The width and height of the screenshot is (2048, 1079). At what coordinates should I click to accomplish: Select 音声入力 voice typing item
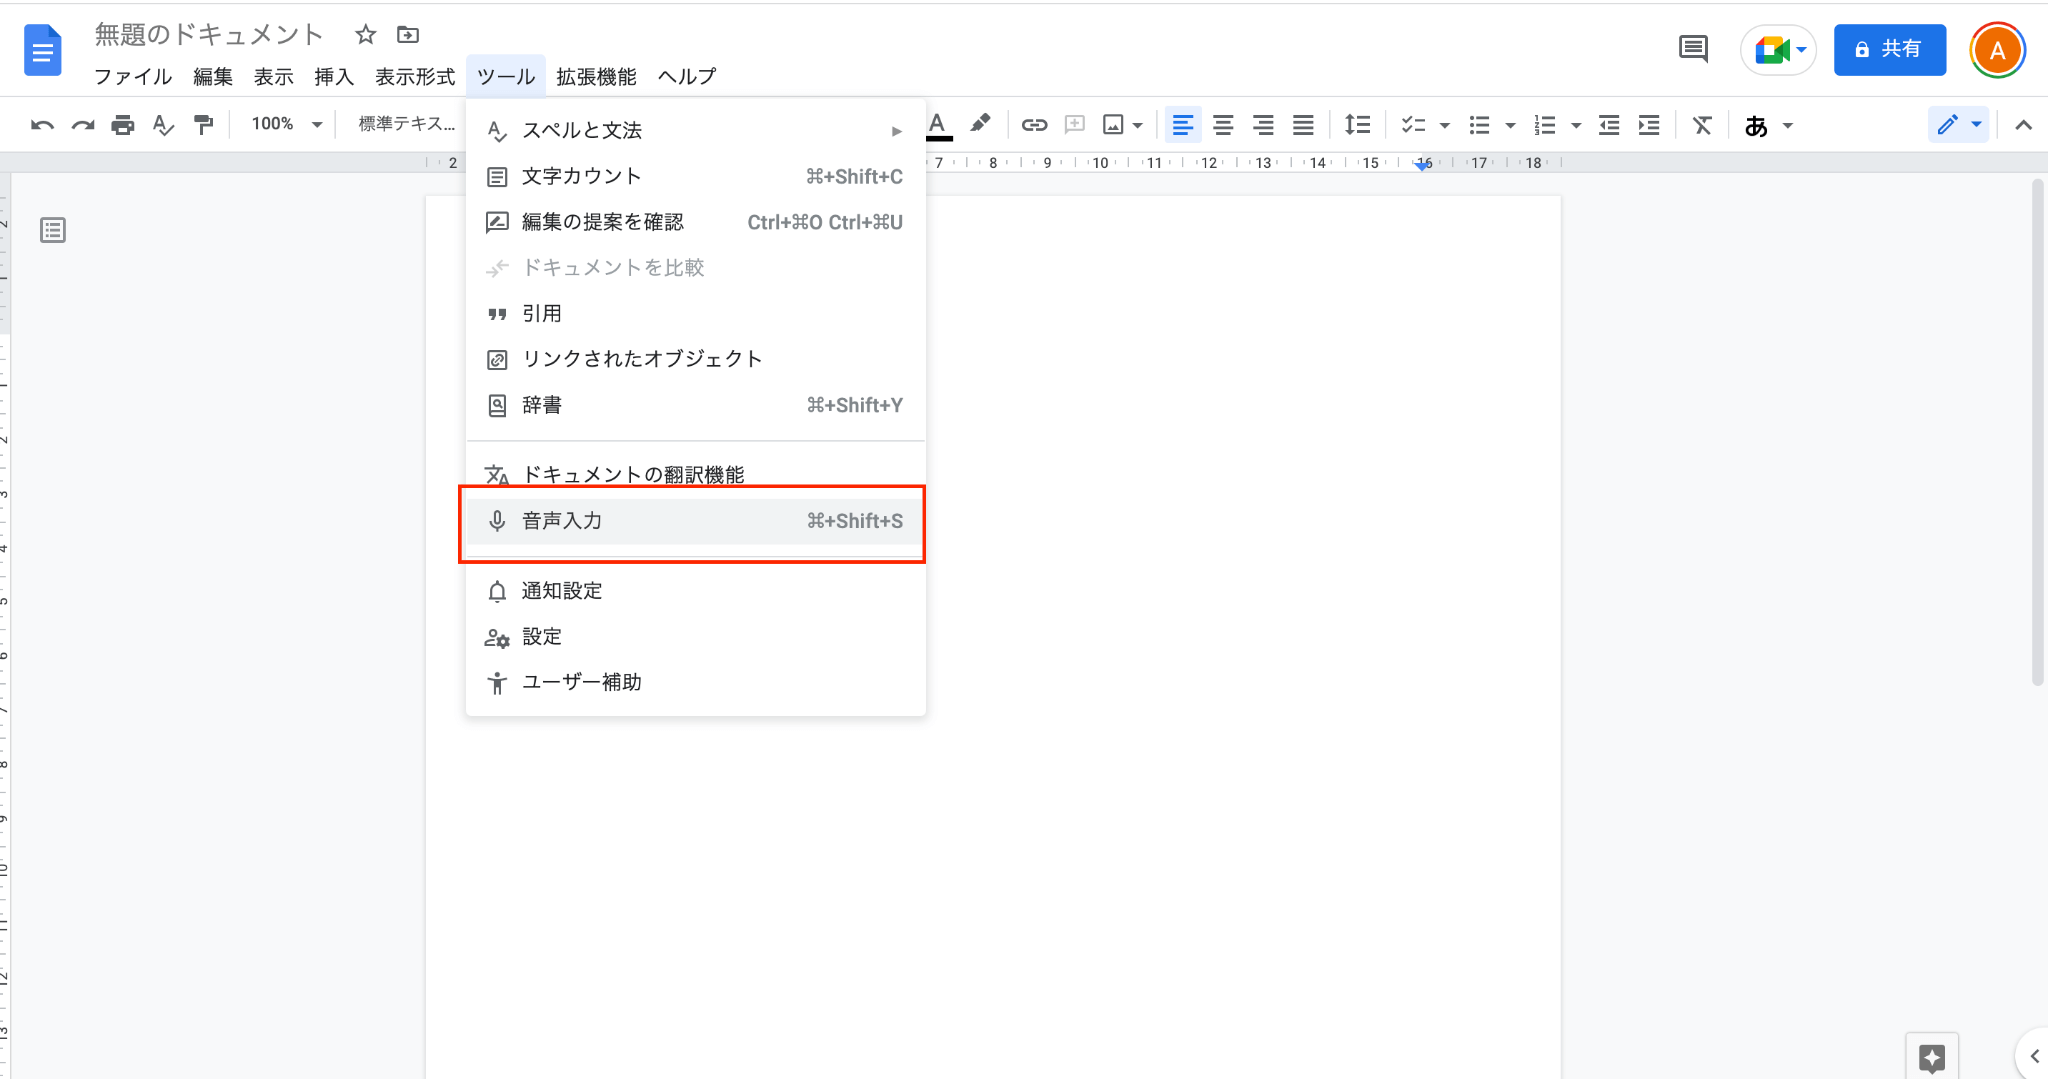point(695,521)
